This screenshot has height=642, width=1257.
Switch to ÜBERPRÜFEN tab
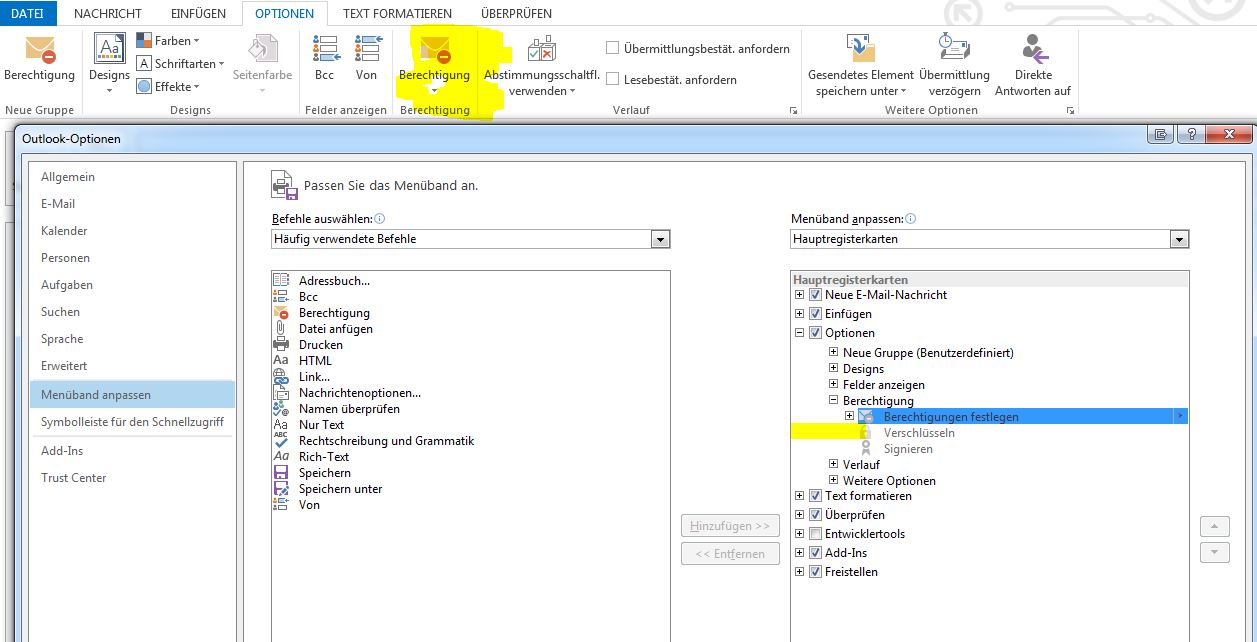pyautogui.click(x=516, y=13)
